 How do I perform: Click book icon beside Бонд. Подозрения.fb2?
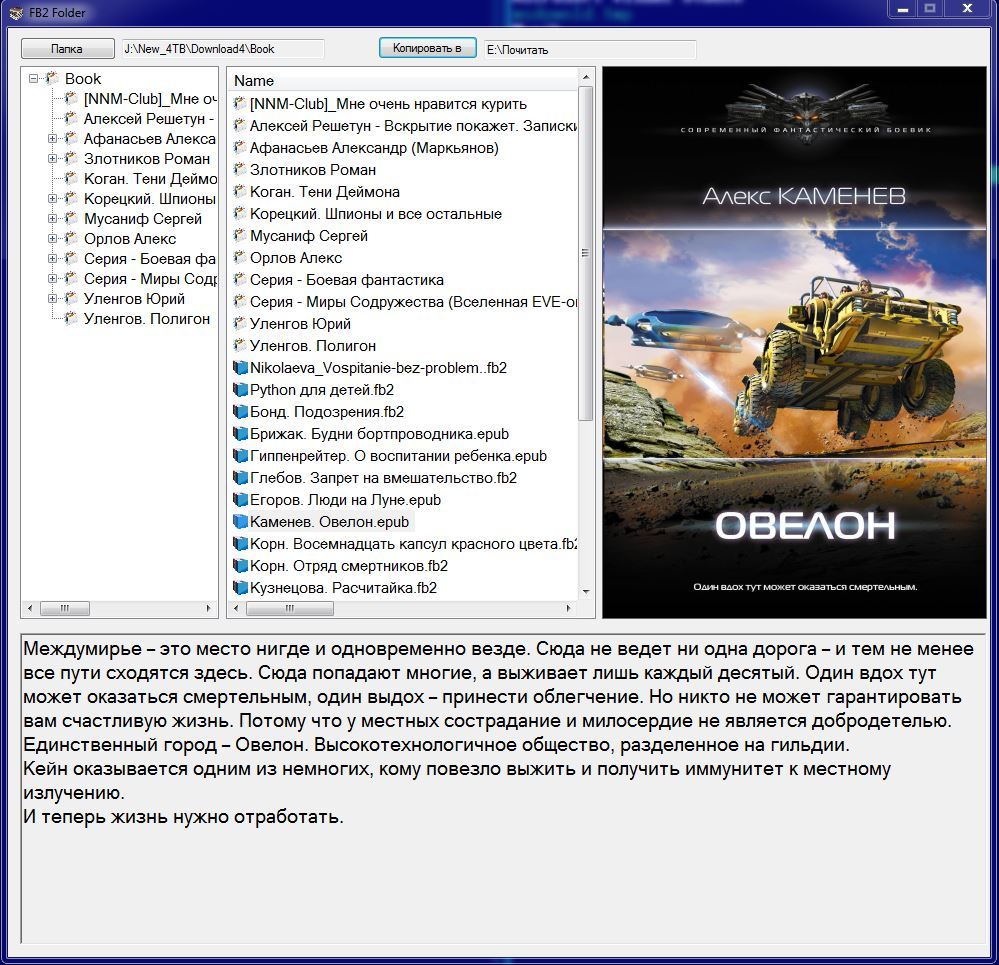pos(240,412)
